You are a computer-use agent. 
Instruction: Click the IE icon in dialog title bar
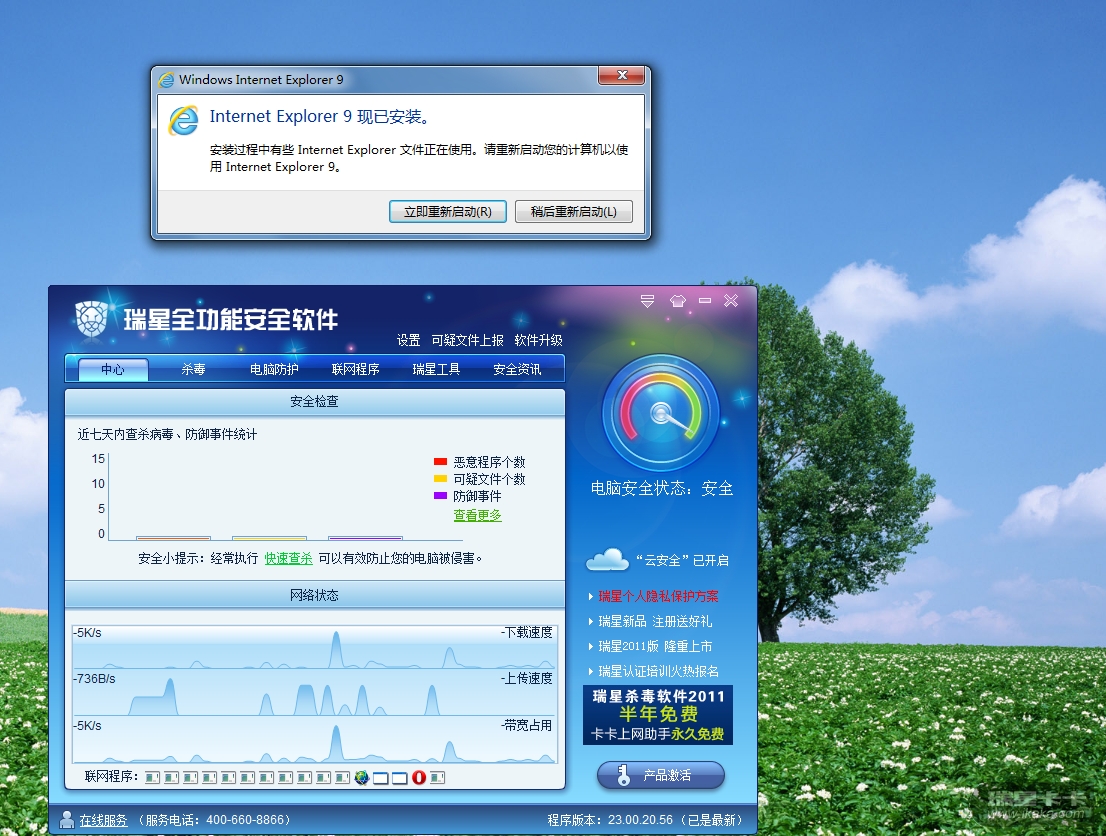click(166, 80)
